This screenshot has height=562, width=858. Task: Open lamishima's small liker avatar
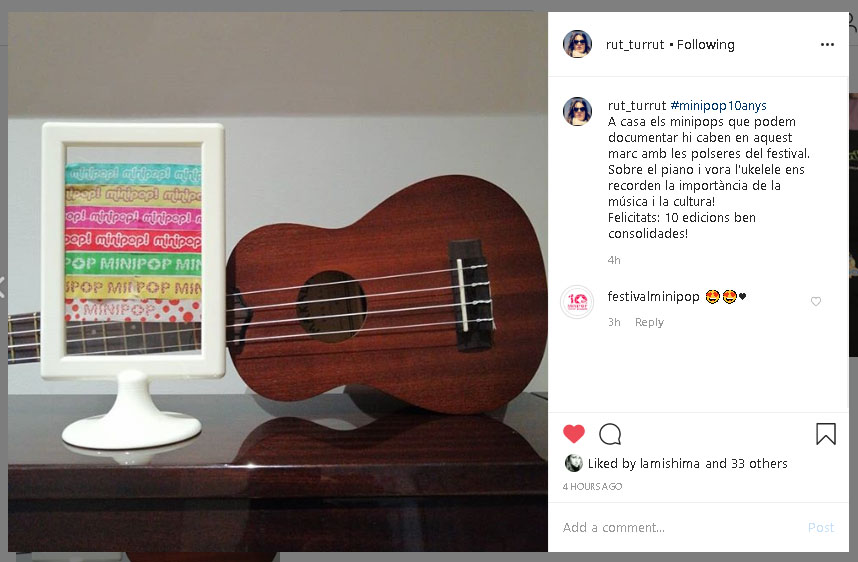click(573, 463)
